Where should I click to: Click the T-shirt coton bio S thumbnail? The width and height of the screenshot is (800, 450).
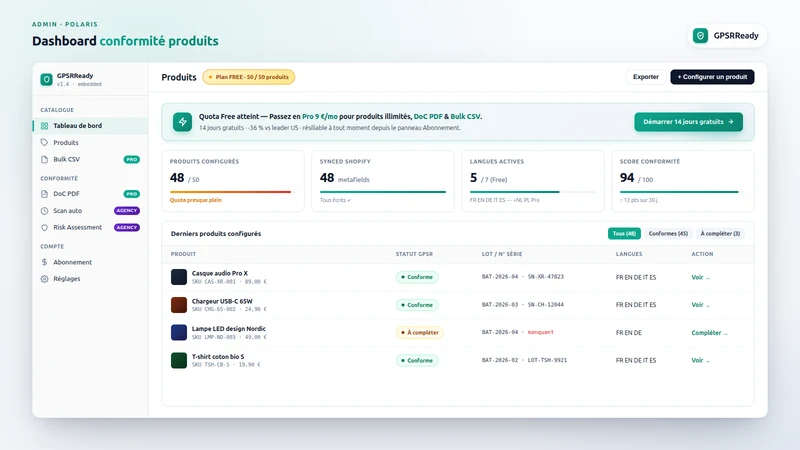179,360
